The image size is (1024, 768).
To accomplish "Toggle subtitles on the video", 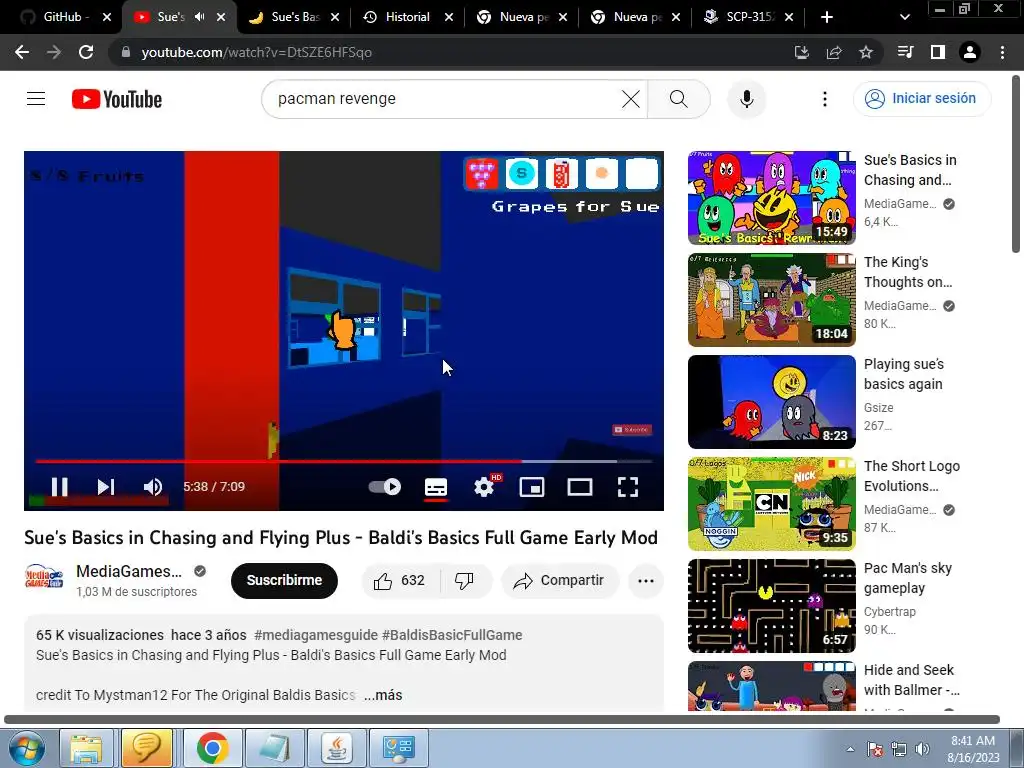I will tap(436, 487).
